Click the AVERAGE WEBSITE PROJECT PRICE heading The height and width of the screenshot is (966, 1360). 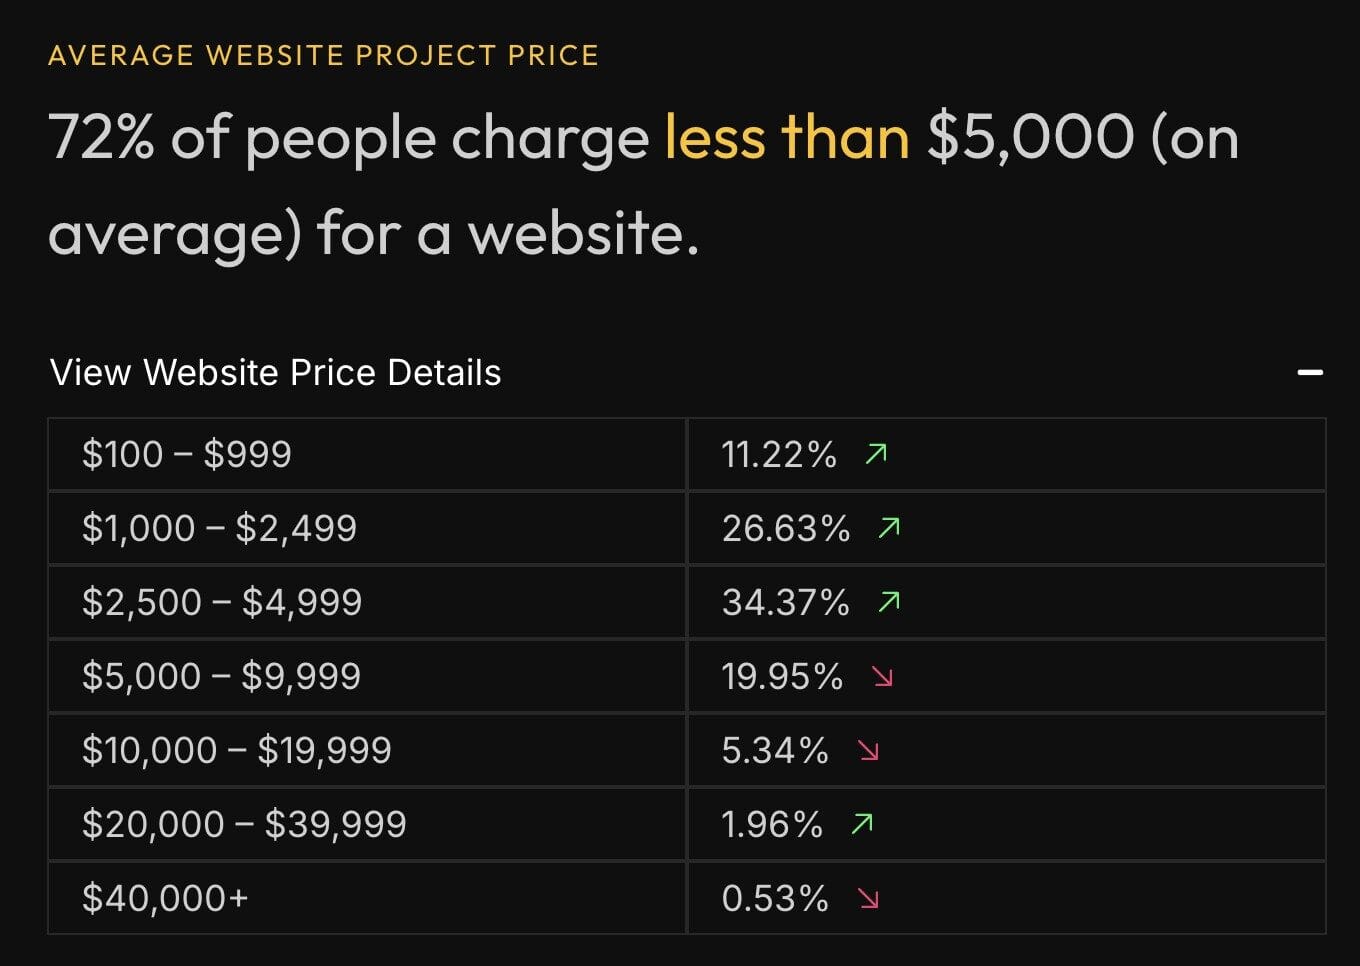tap(322, 55)
